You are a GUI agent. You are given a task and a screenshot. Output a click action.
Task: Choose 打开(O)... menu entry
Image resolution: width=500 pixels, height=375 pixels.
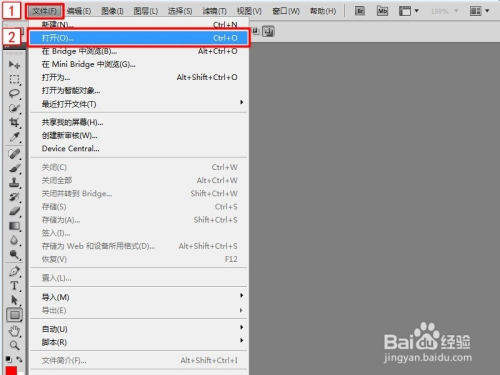point(139,38)
